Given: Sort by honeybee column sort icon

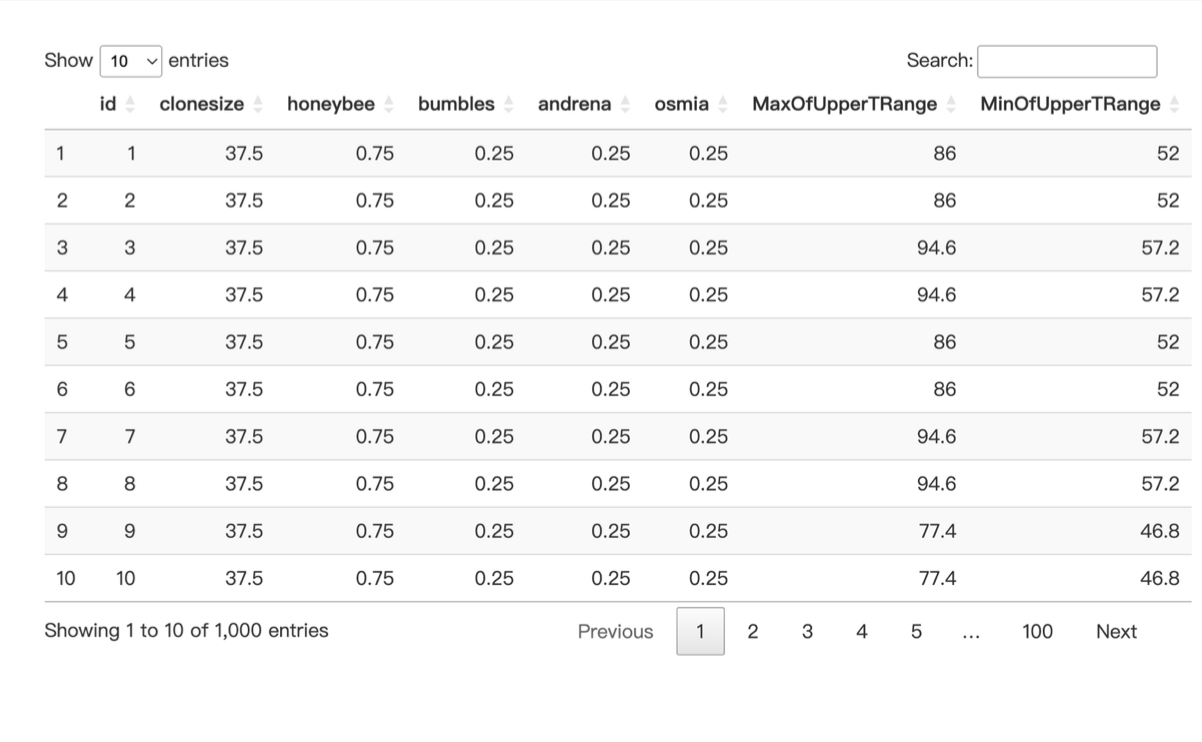Looking at the screenshot, I should click(x=389, y=104).
